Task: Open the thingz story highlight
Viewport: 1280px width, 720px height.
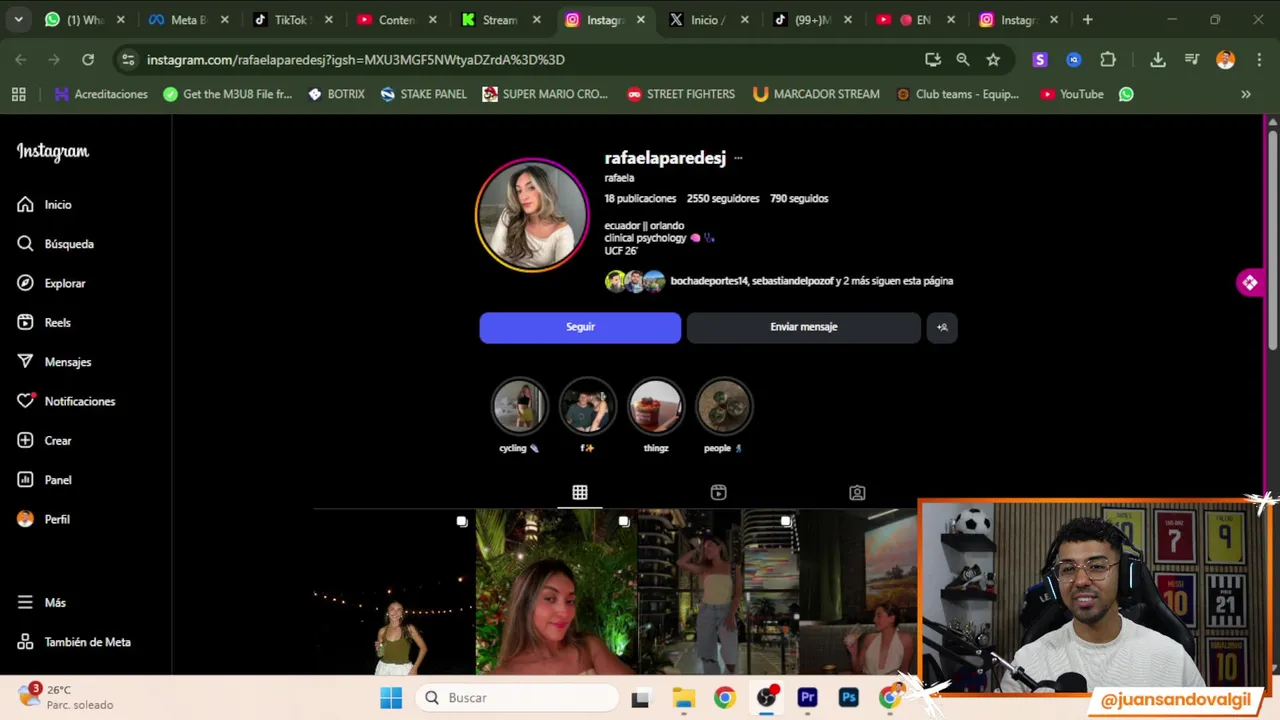Action: tap(656, 416)
